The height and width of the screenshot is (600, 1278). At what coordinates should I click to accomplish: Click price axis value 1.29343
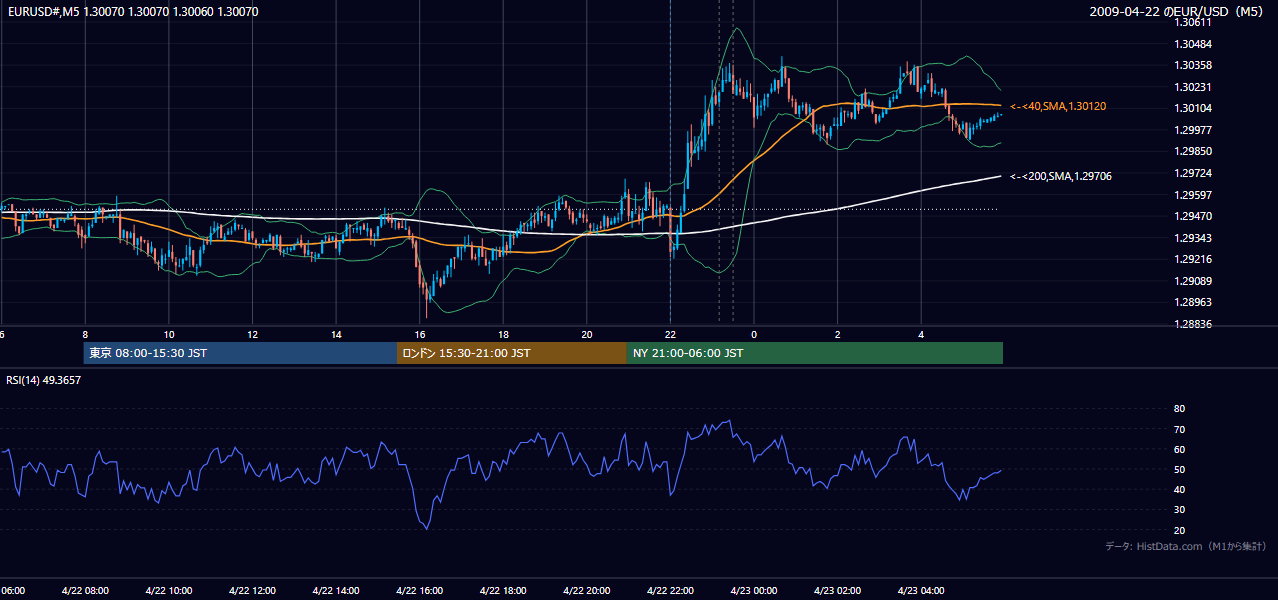coord(1193,238)
